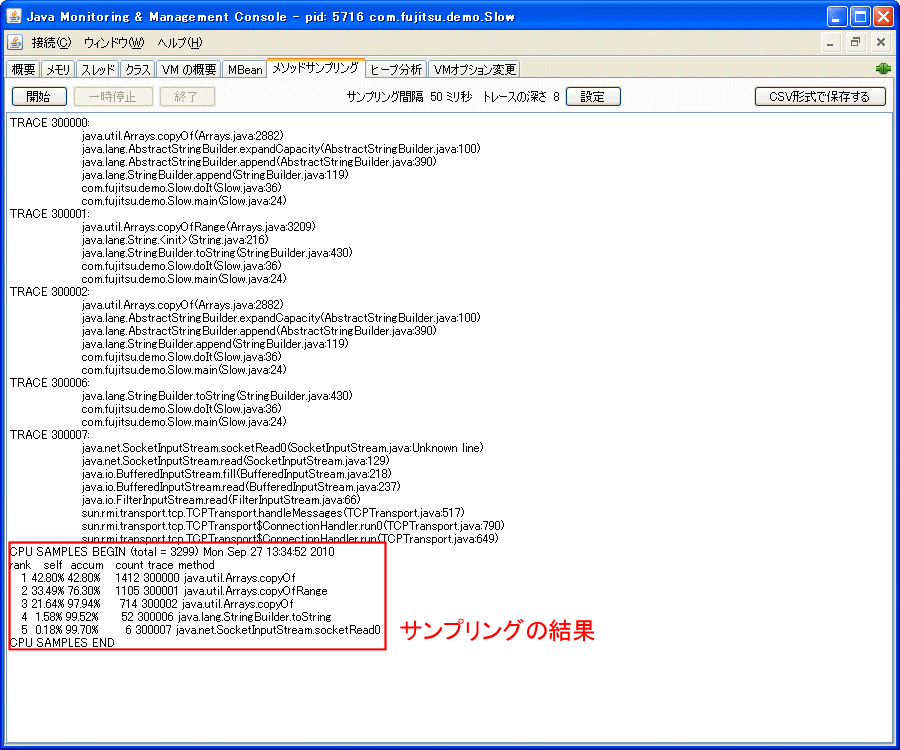The width and height of the screenshot is (900, 750).
Task: Click the TRACE 300007: header line
Action: (50, 435)
